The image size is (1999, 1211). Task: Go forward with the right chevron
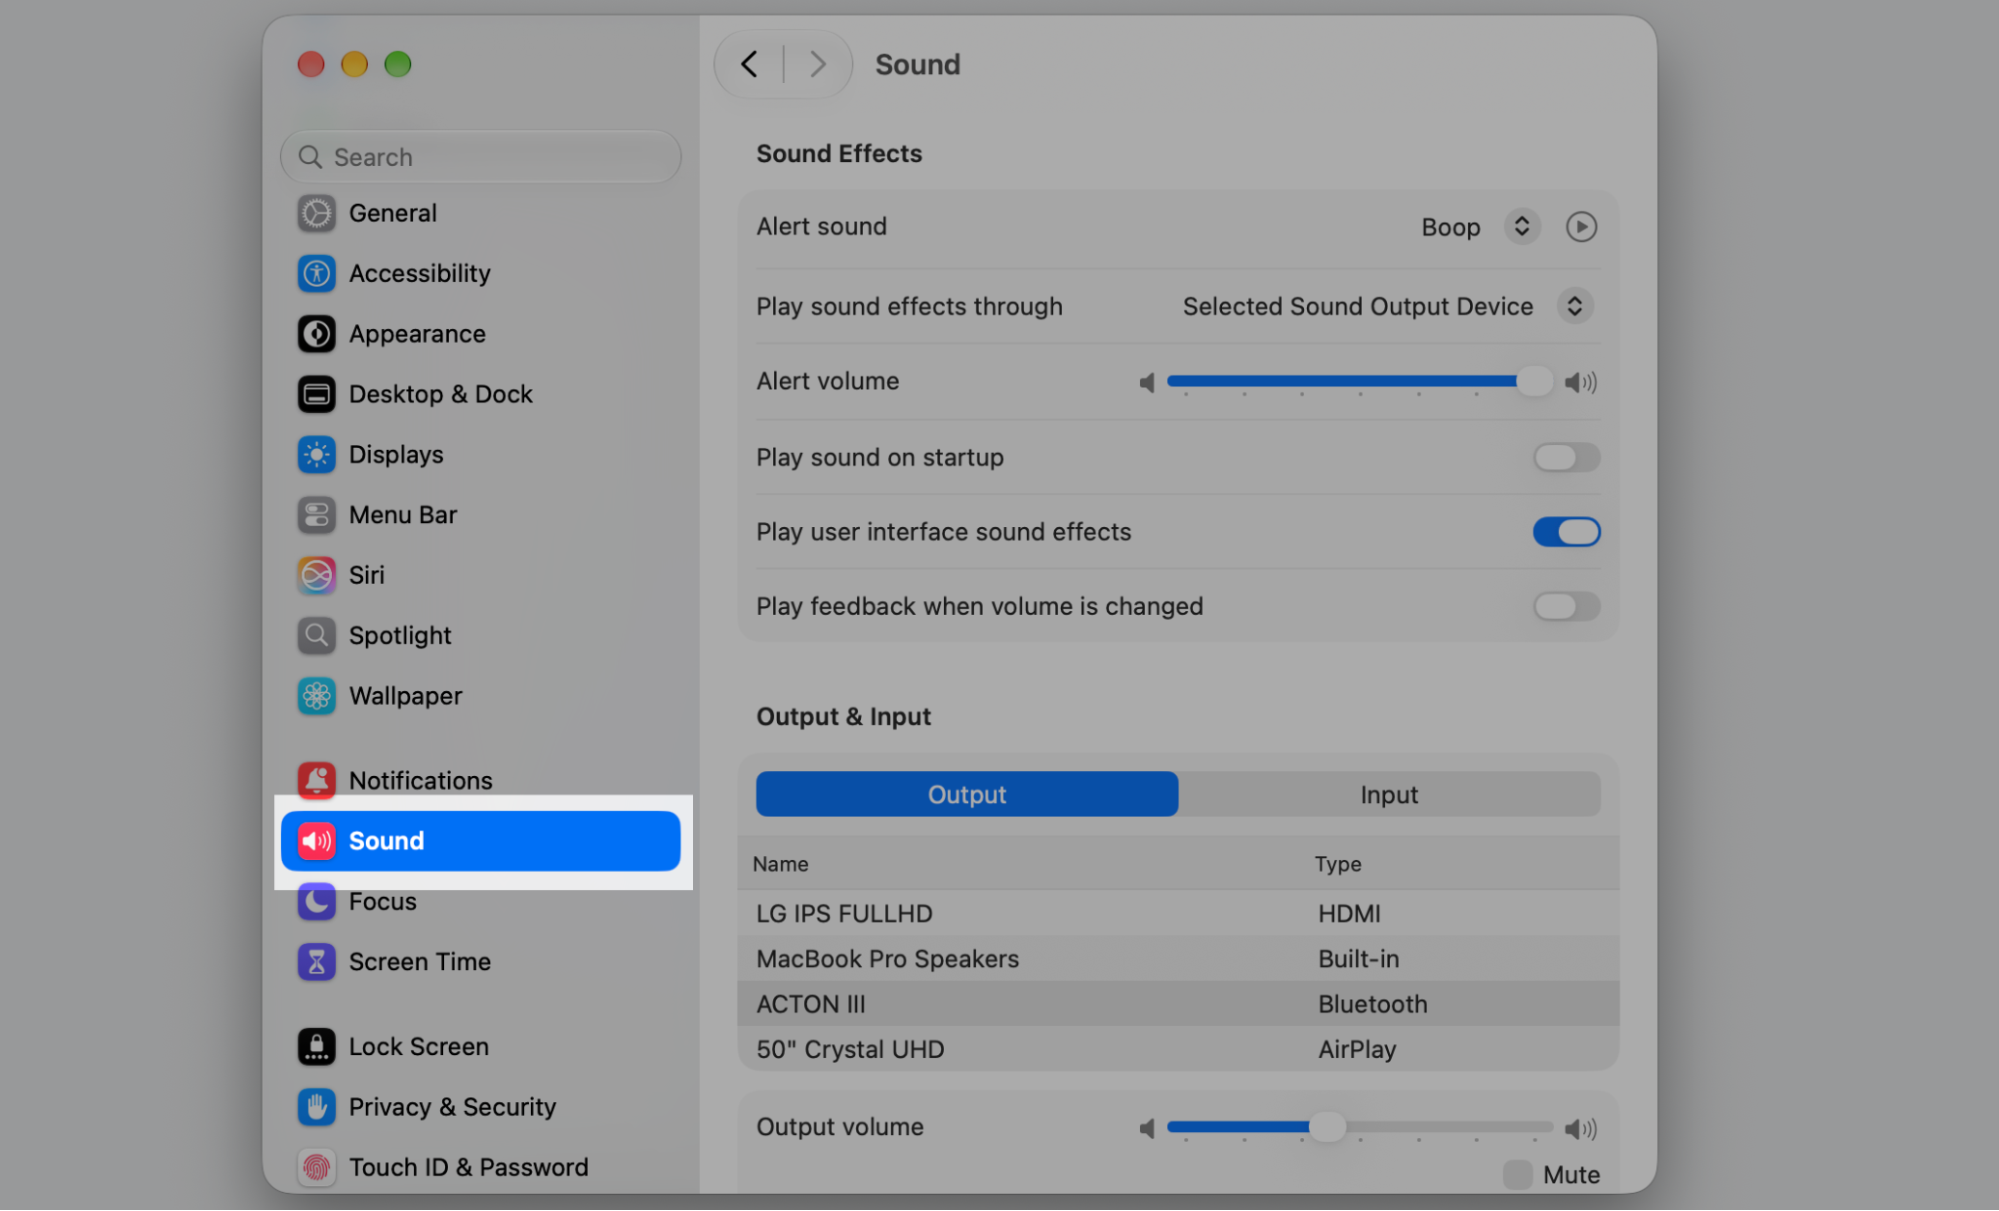pyautogui.click(x=817, y=64)
